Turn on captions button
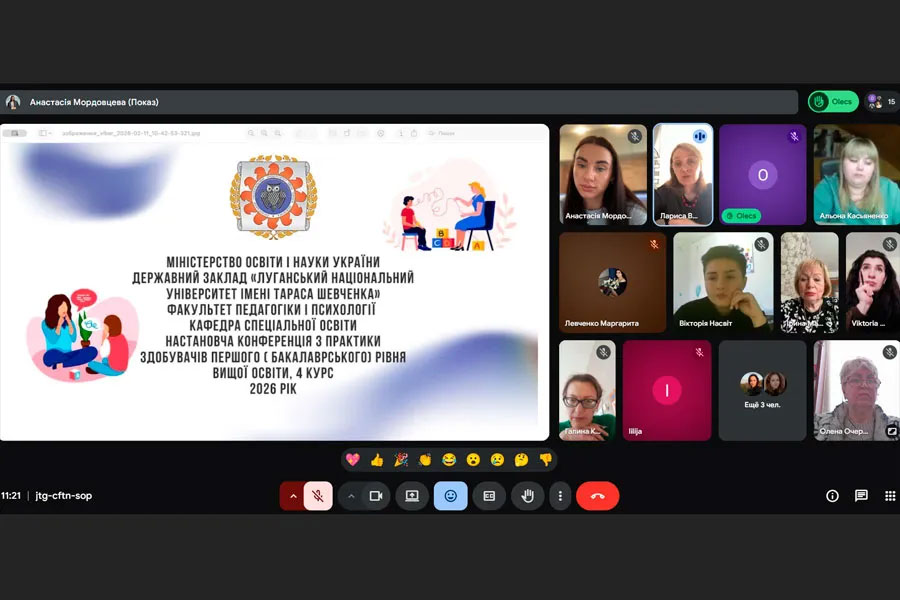Screen dimensions: 900x600 [489, 496]
